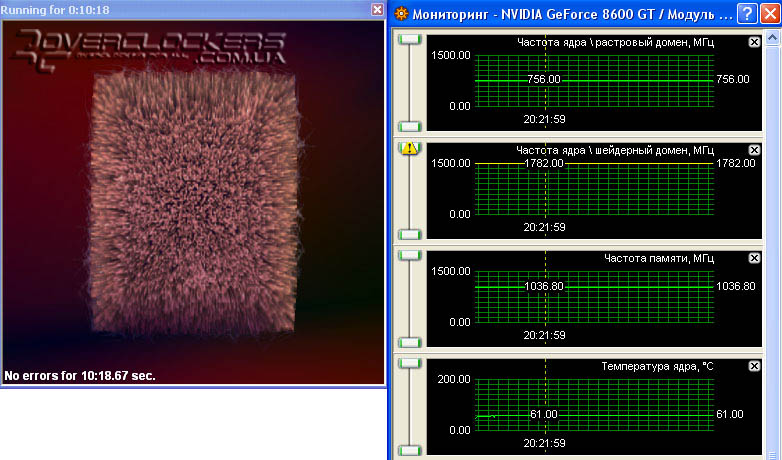The image size is (782, 460).
Task: Click the scroll-up arrow of monitoring scrollbar
Action: [773, 37]
